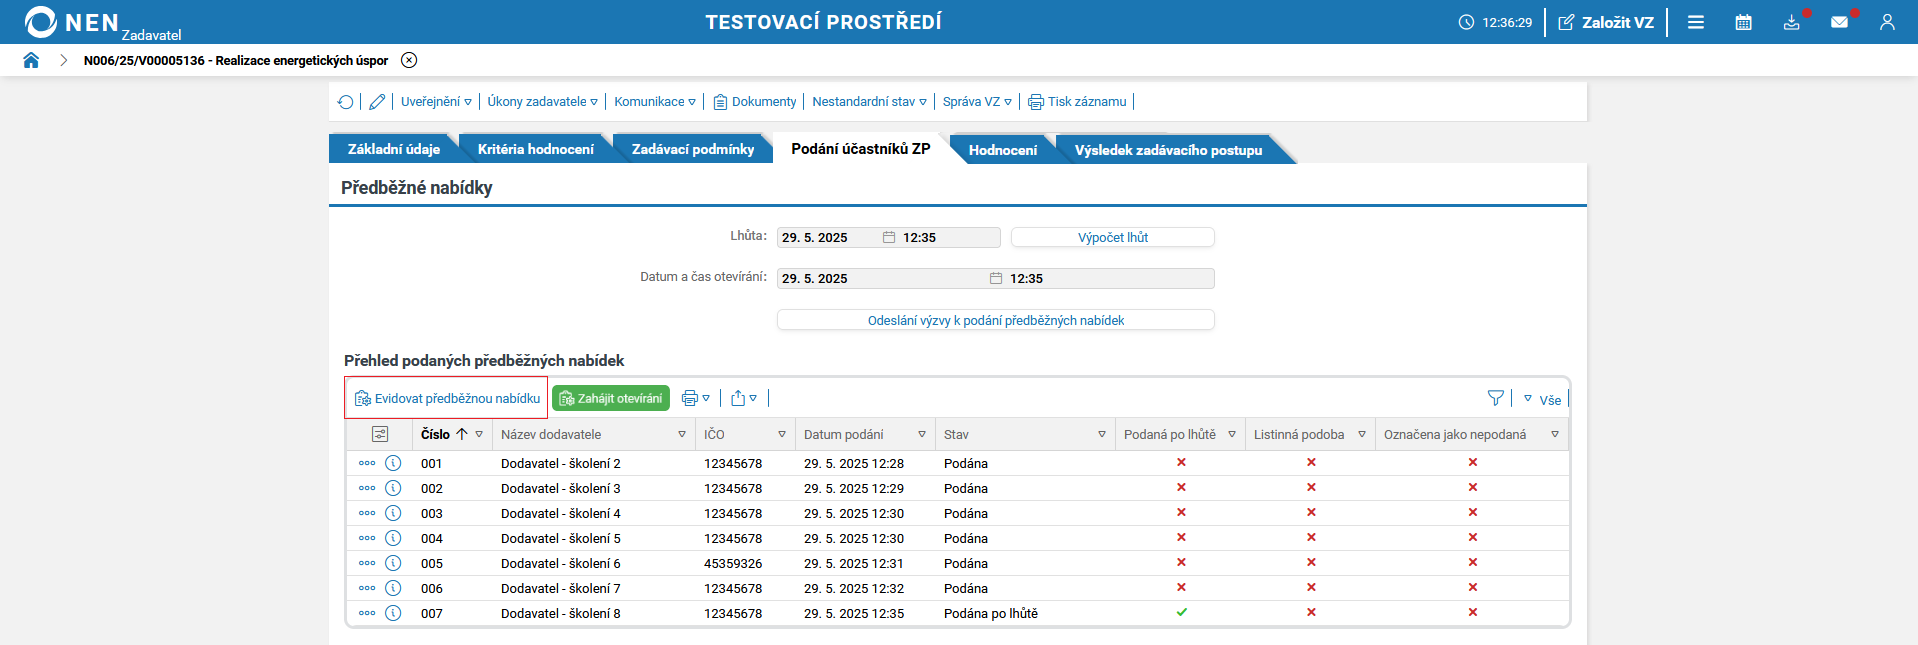Switch to the Hodnocení tab
The image size is (1918, 645).
pos(1002,150)
